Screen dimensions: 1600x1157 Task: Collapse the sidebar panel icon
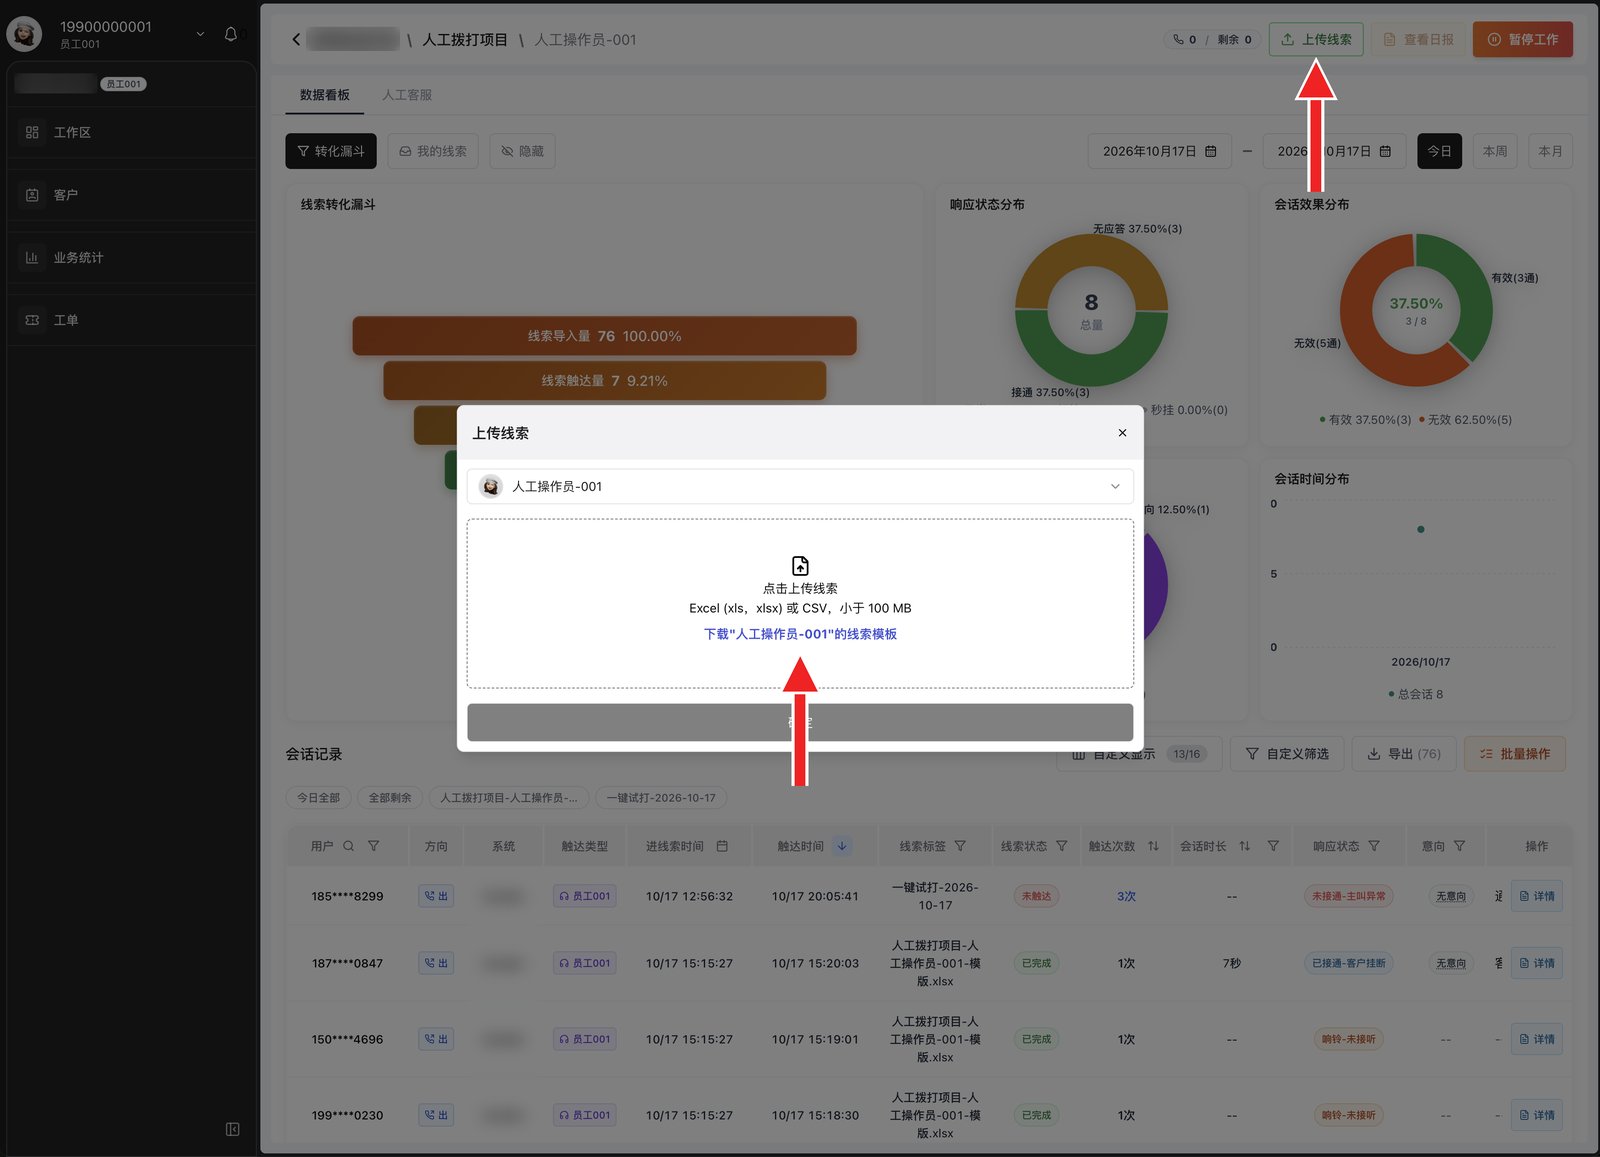click(x=232, y=1129)
